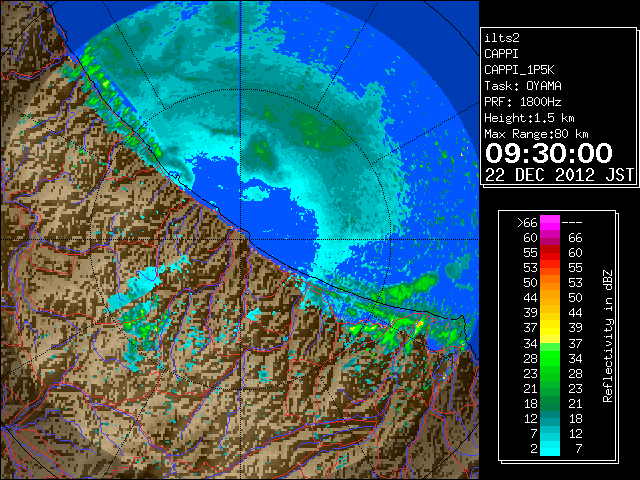
Task: Pick the bright green swatch in the 28–34 row
Action: pyautogui.click(x=550, y=359)
